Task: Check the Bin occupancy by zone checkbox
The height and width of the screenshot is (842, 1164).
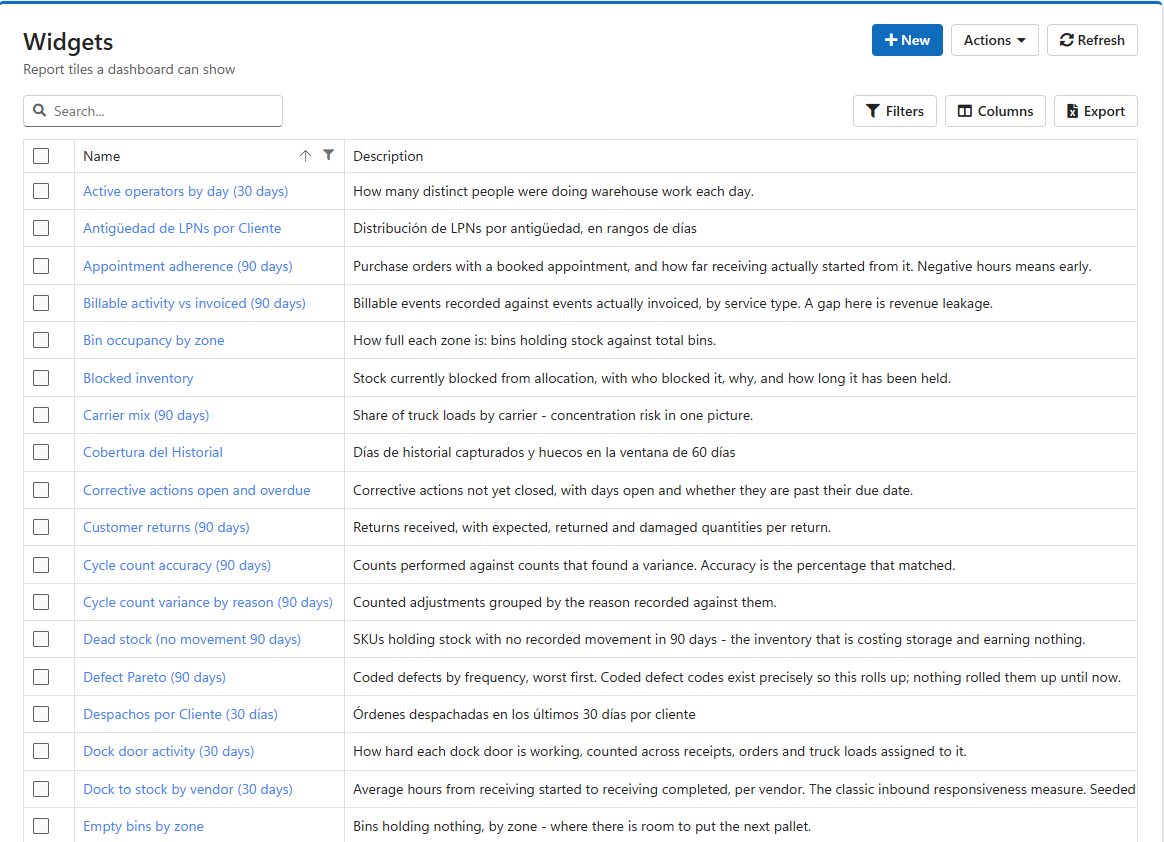Action: click(x=41, y=340)
